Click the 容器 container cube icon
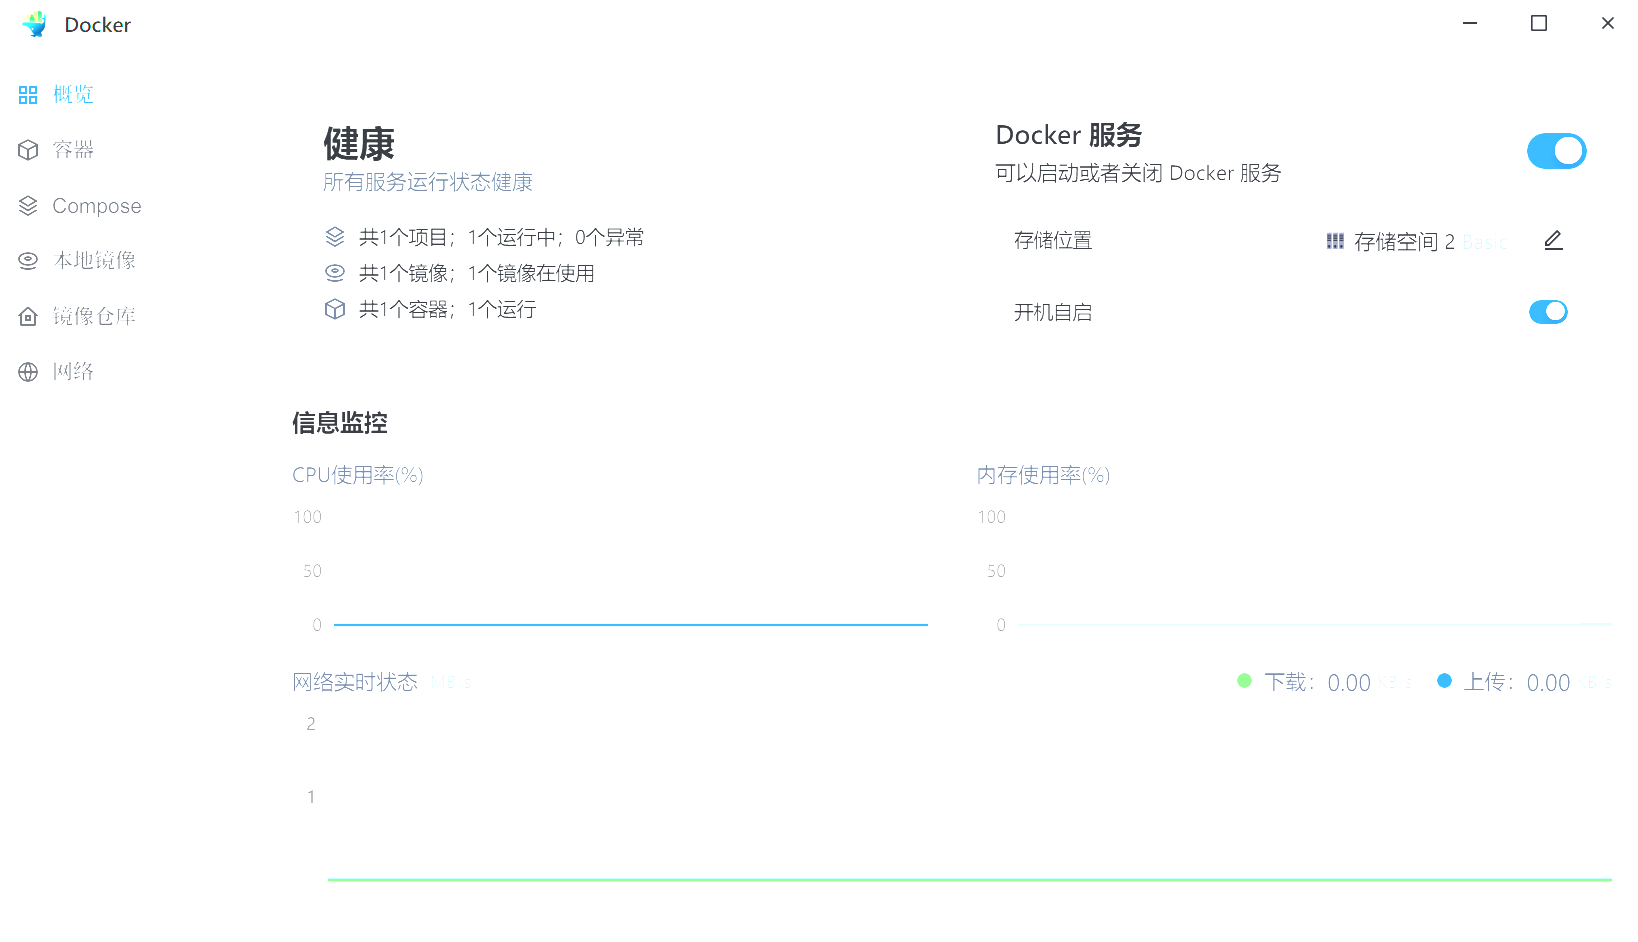The width and height of the screenshot is (1638, 942). 28,150
